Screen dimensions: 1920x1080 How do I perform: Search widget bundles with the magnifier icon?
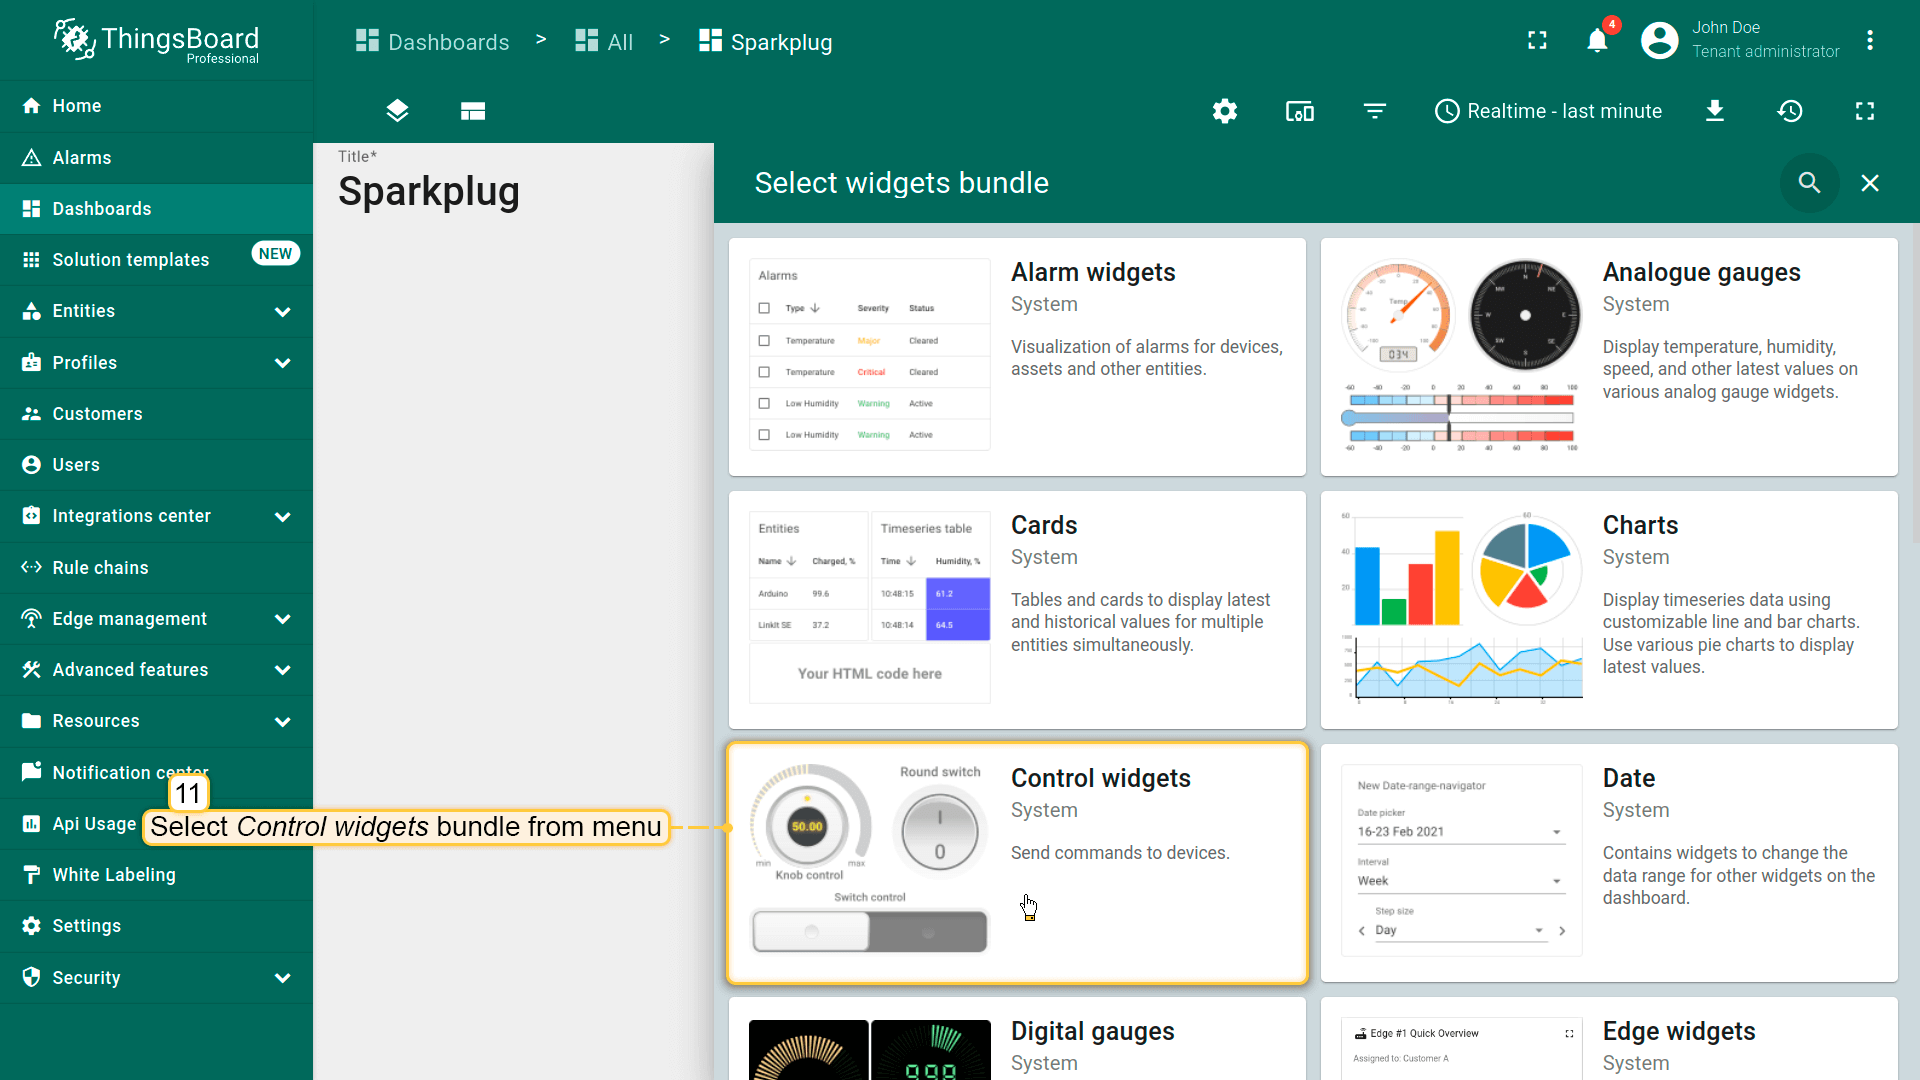(x=1809, y=183)
